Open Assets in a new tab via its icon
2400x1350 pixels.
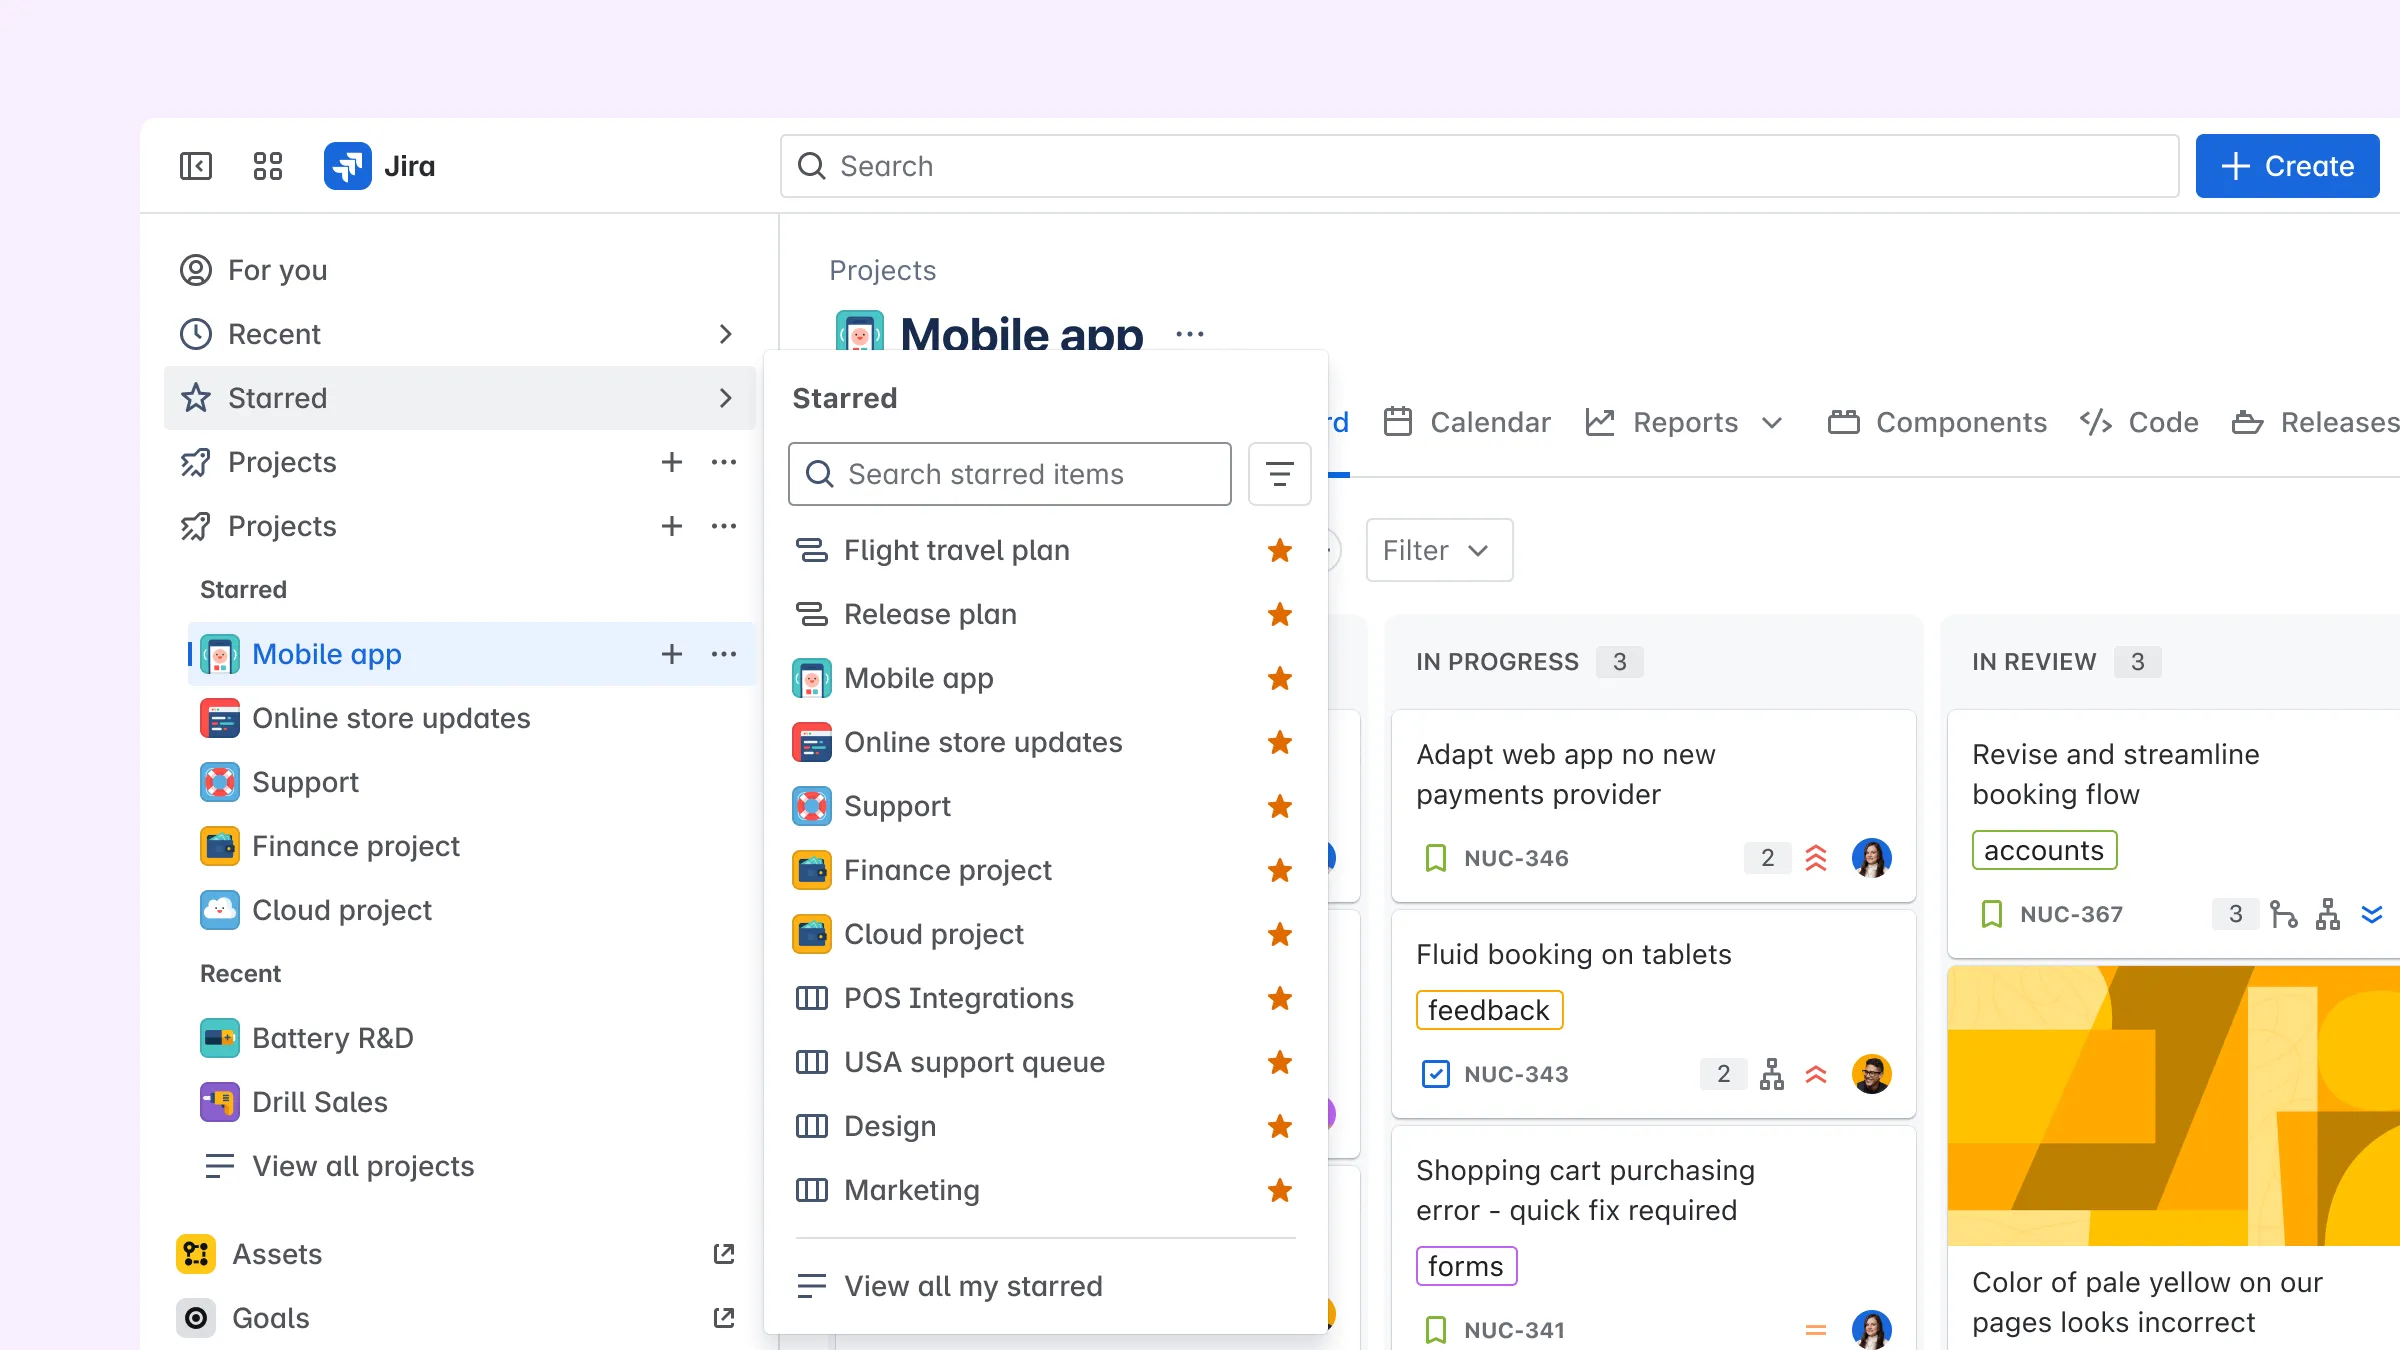pos(723,1253)
